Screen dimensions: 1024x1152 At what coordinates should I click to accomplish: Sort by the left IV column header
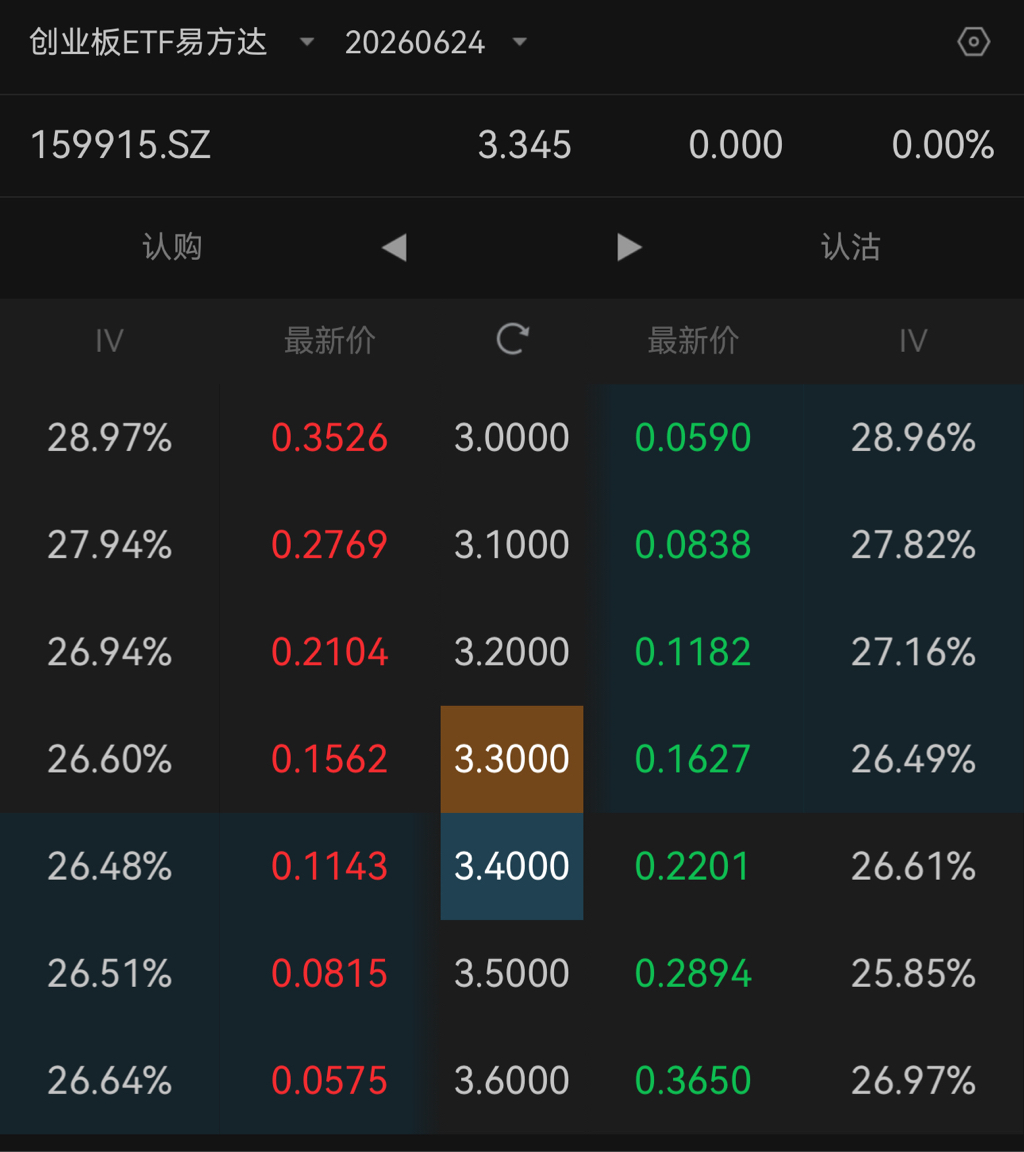click(x=109, y=341)
